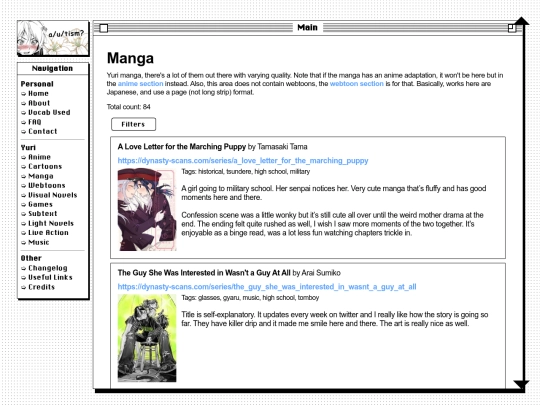Go to Home in the navigation

38,94
